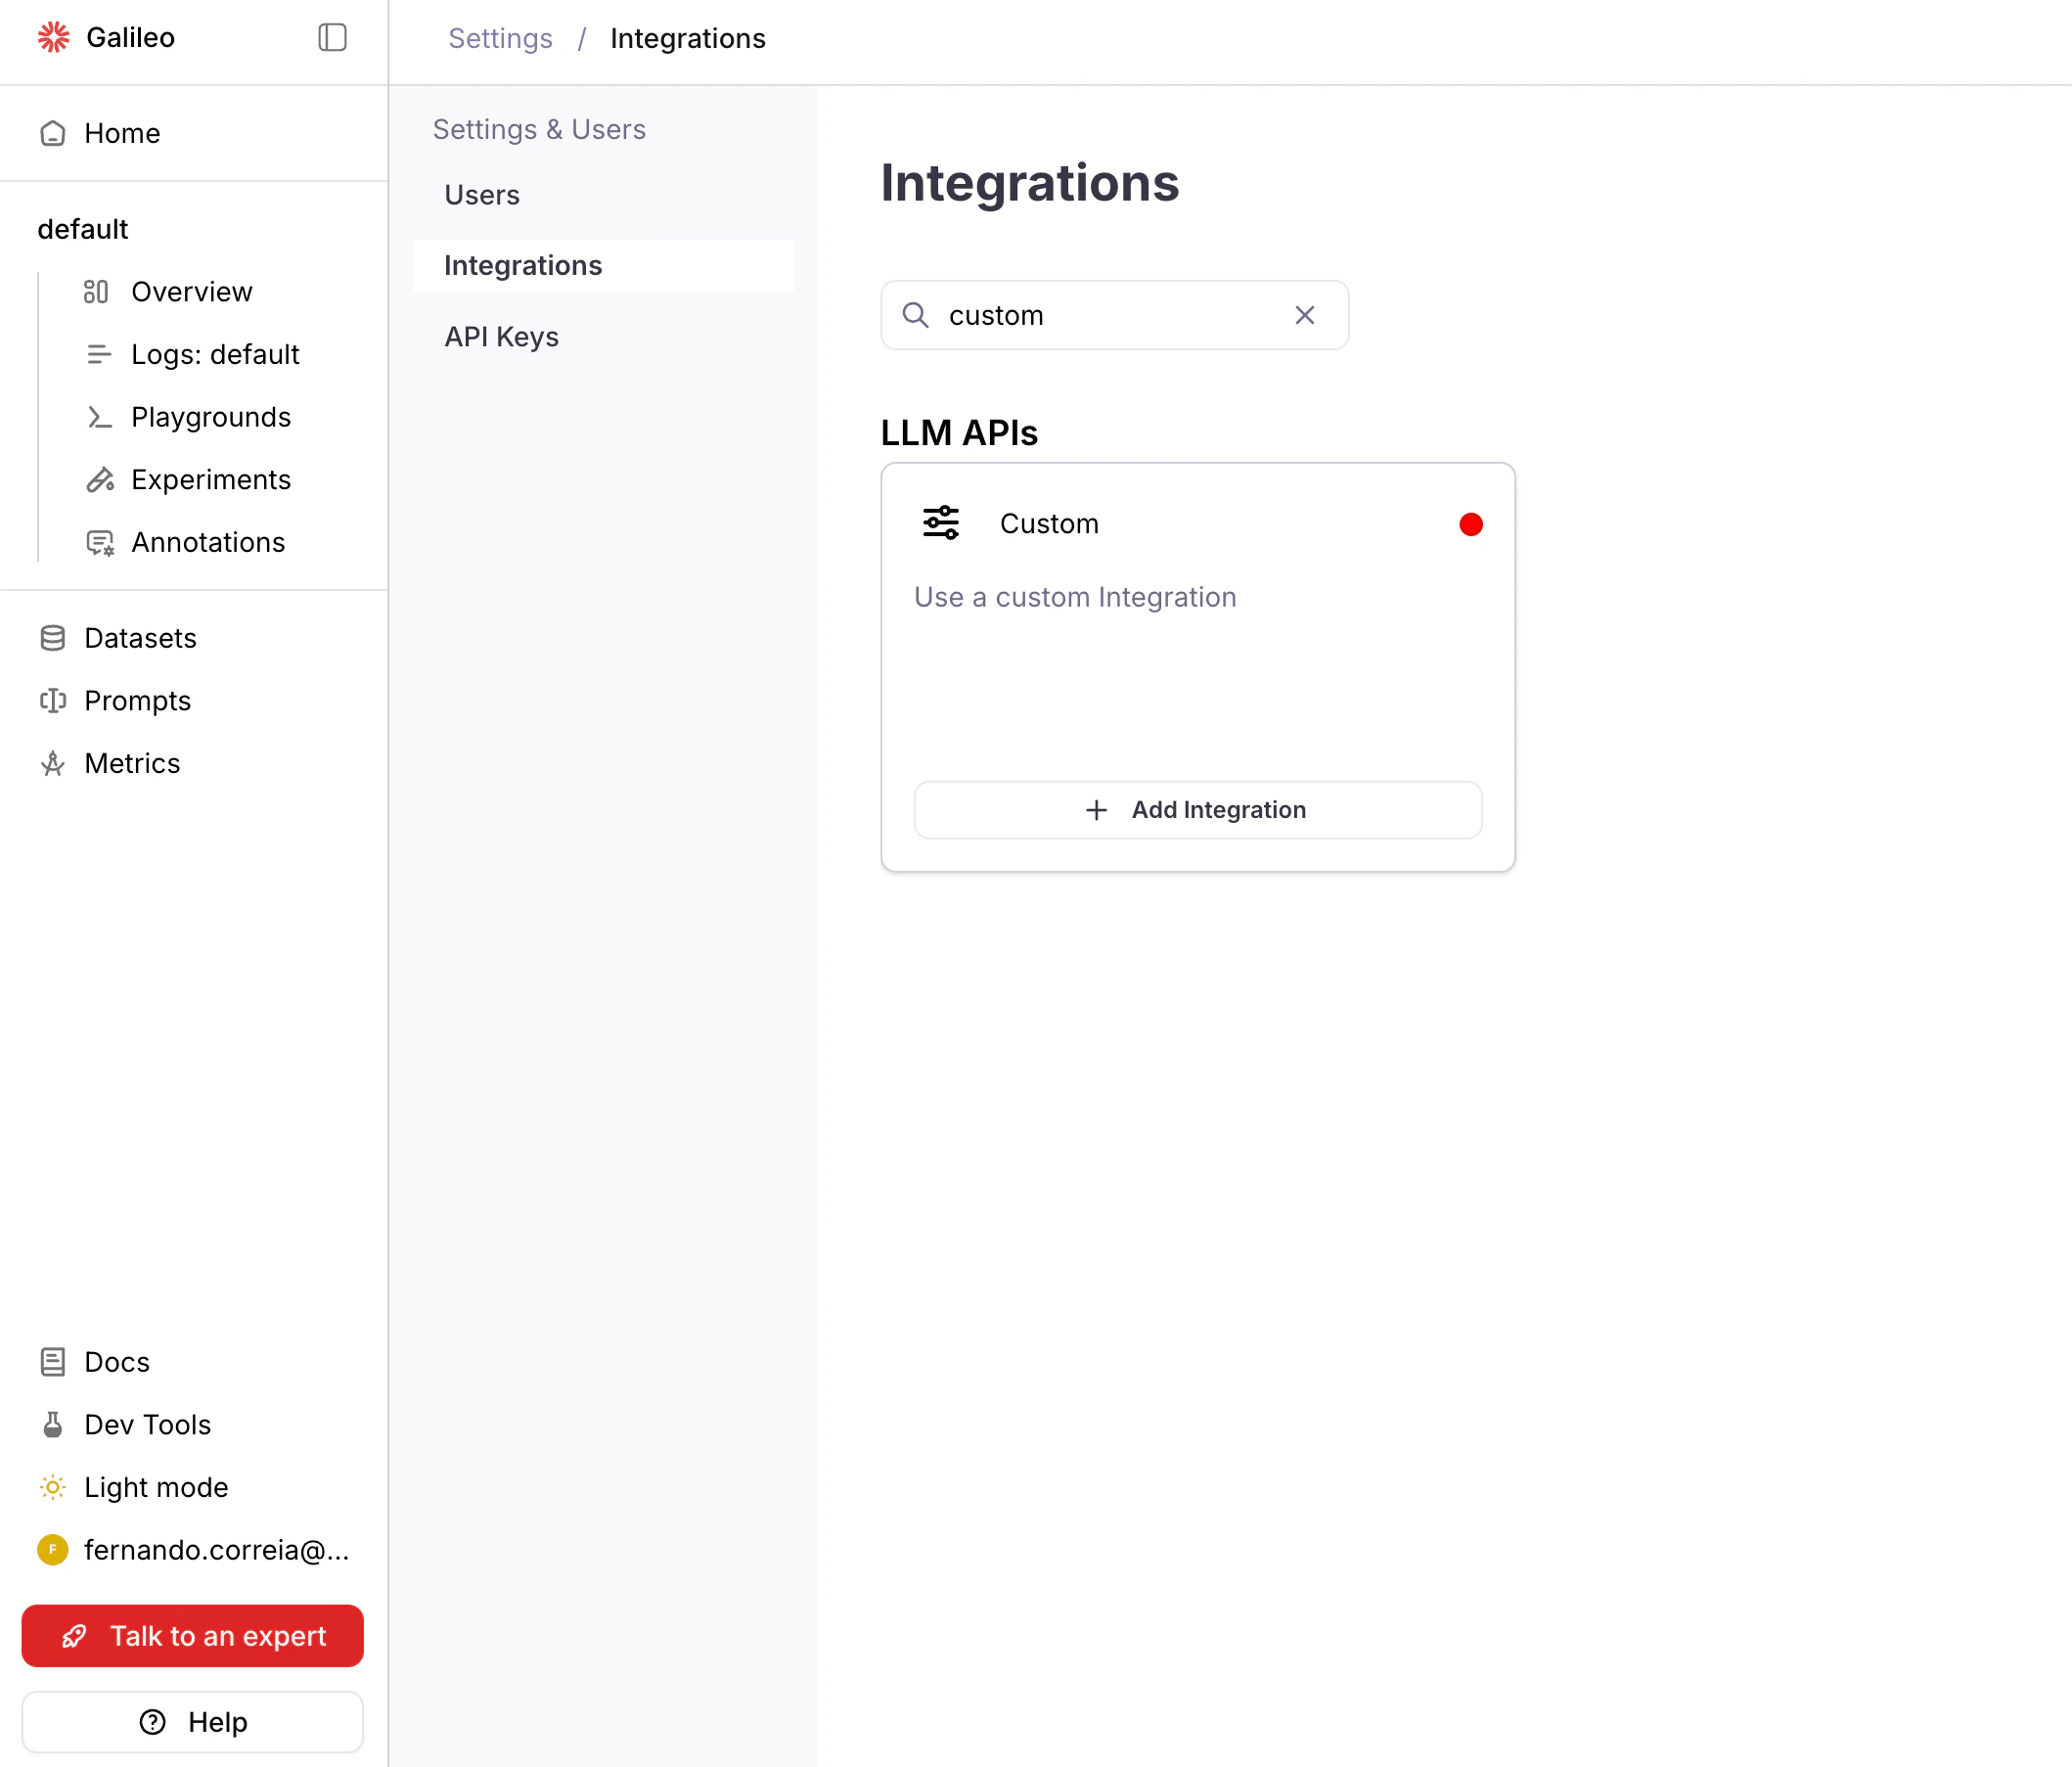Switch to the API Keys tab
2072x1767 pixels.
coord(501,336)
